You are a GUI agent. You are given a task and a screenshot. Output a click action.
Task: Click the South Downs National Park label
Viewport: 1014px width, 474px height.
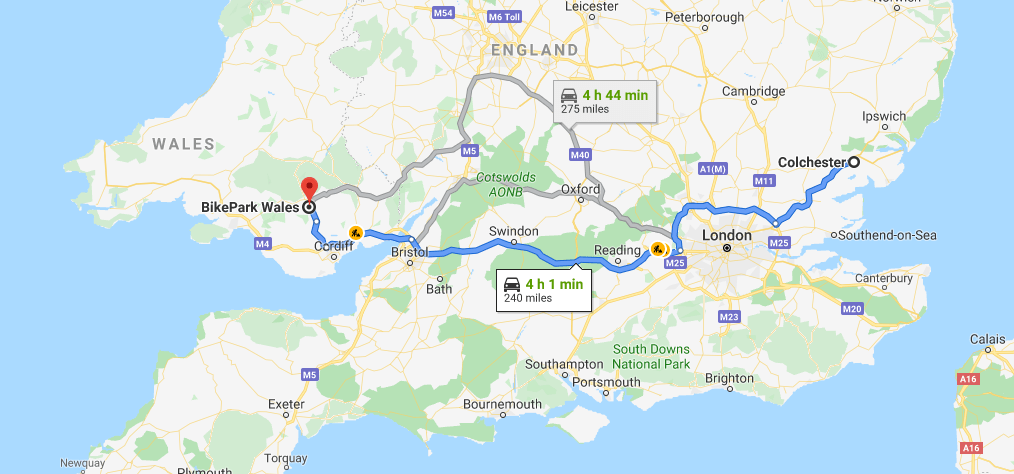point(651,356)
